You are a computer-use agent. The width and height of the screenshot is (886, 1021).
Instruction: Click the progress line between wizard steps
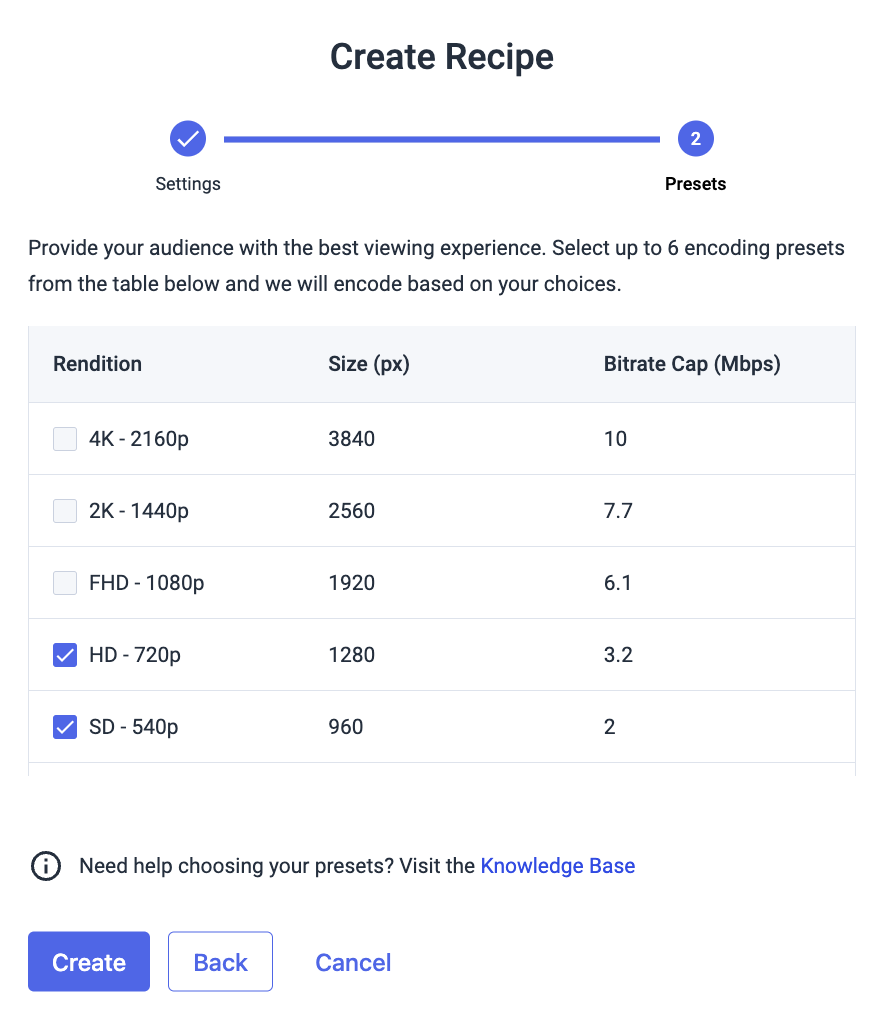pyautogui.click(x=442, y=139)
